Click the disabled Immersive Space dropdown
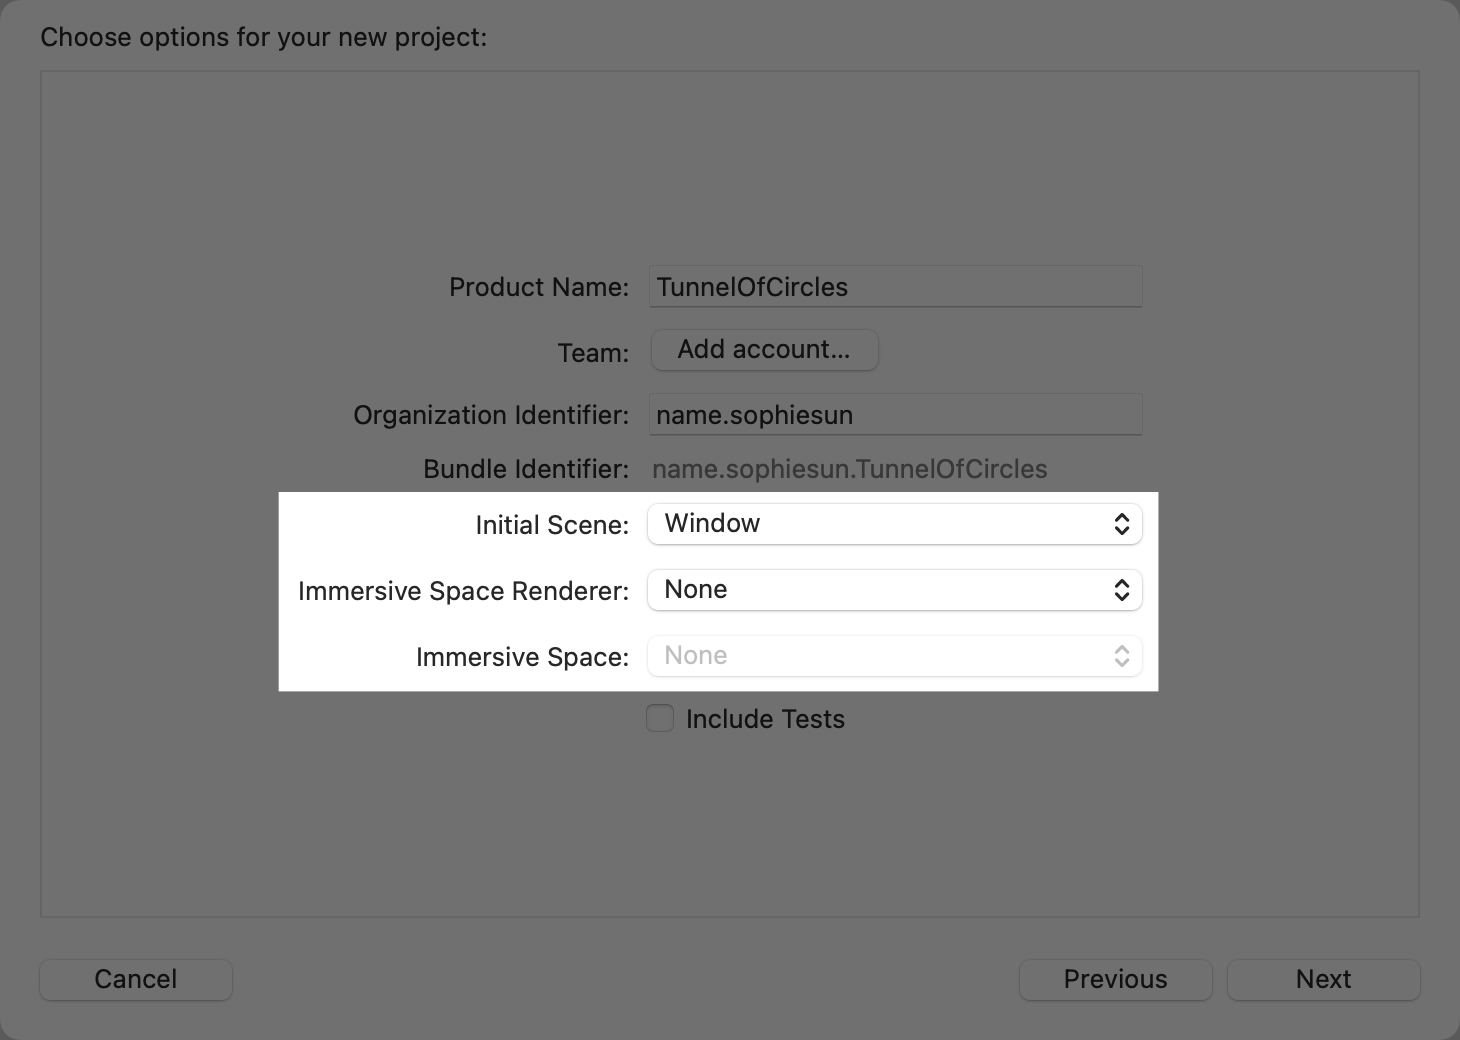 (895, 655)
